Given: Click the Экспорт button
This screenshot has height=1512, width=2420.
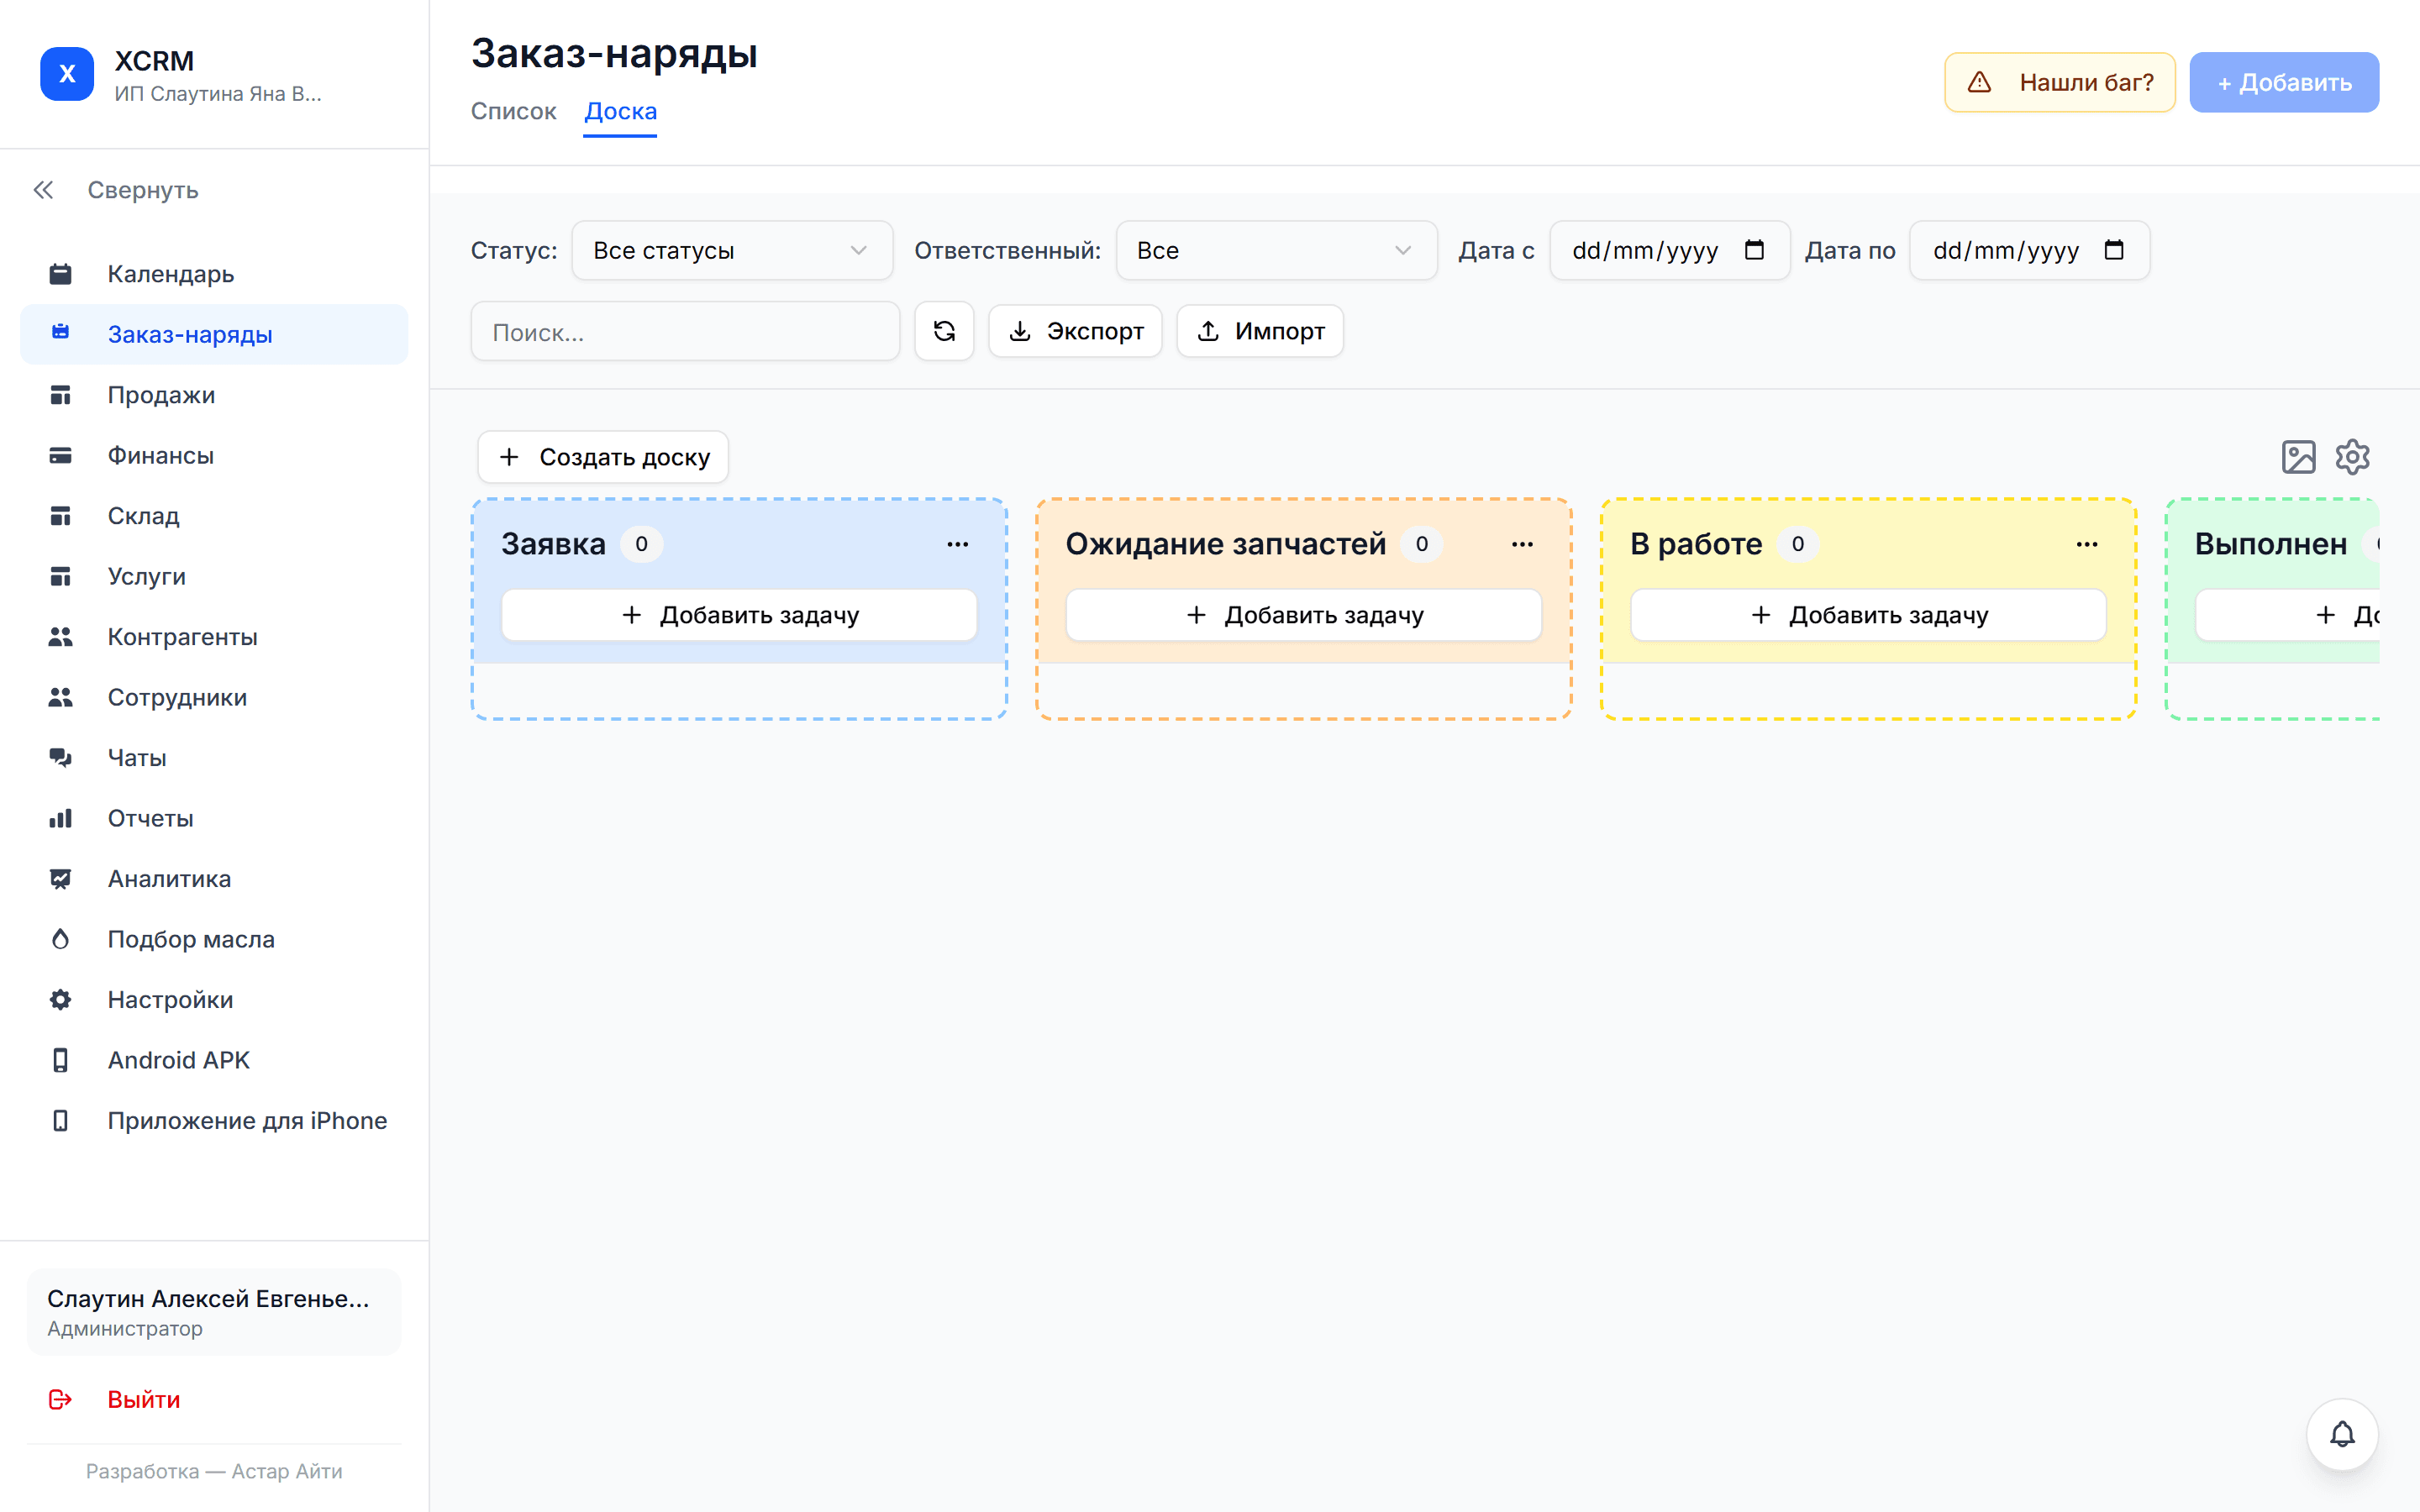Looking at the screenshot, I should tap(1075, 331).
